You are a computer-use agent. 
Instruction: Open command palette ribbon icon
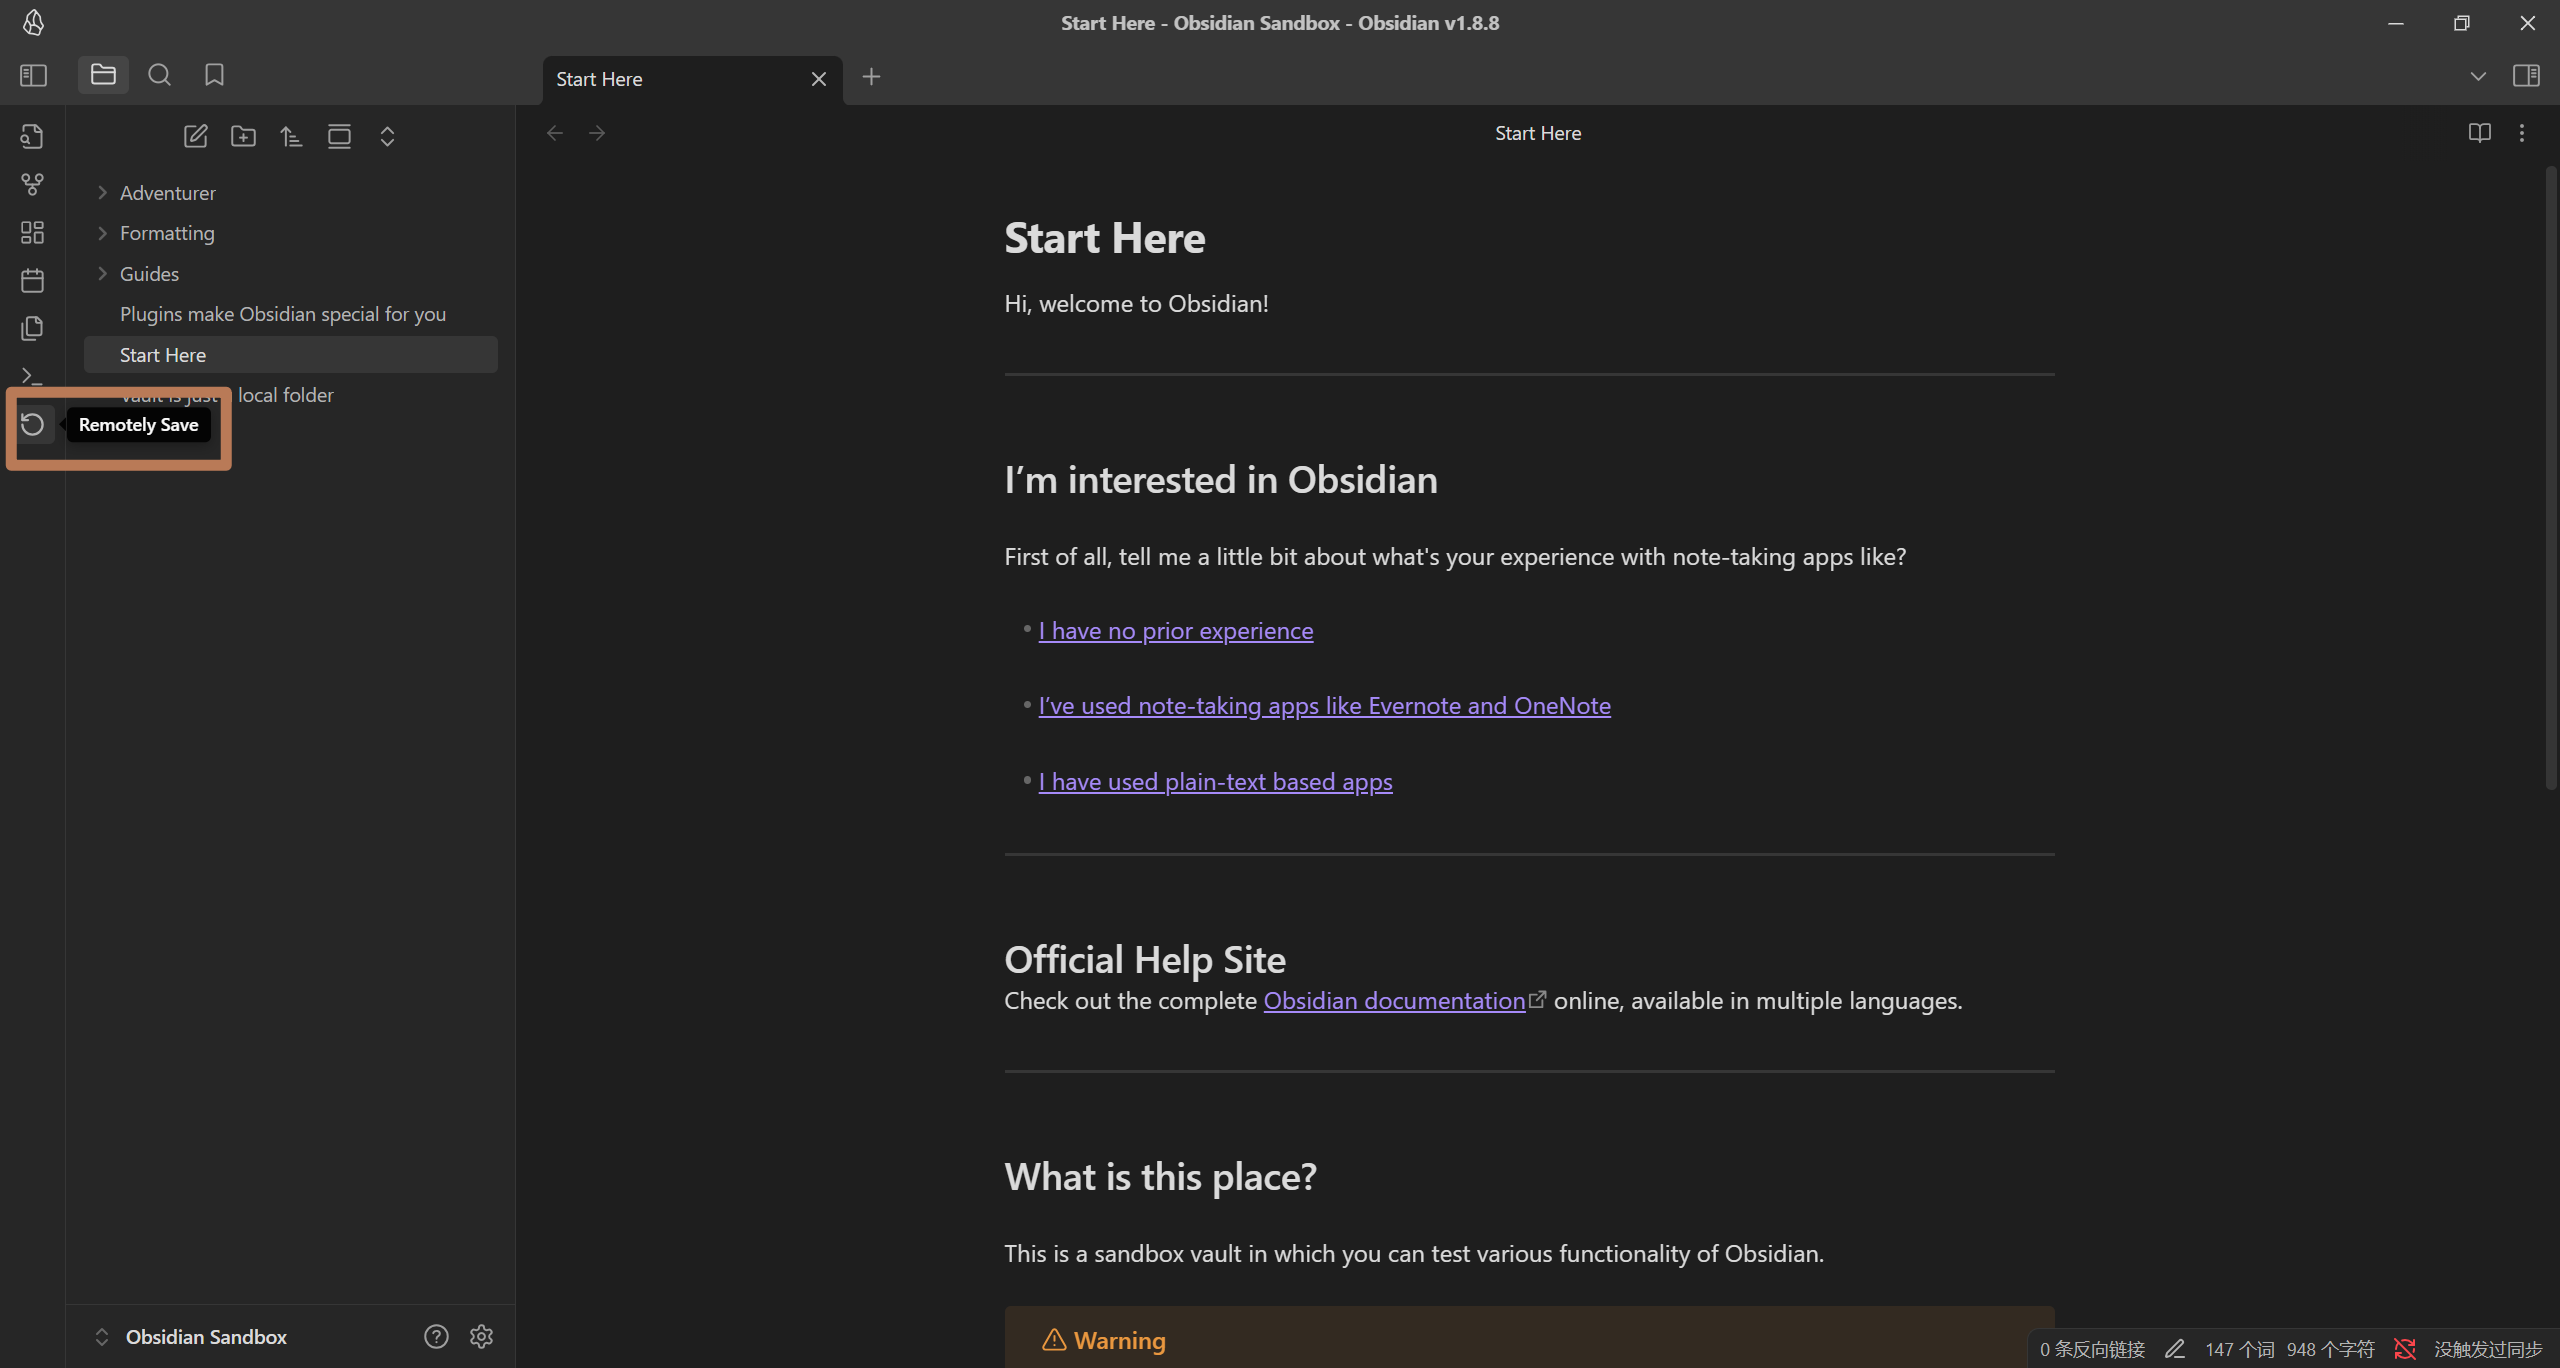coord(32,376)
